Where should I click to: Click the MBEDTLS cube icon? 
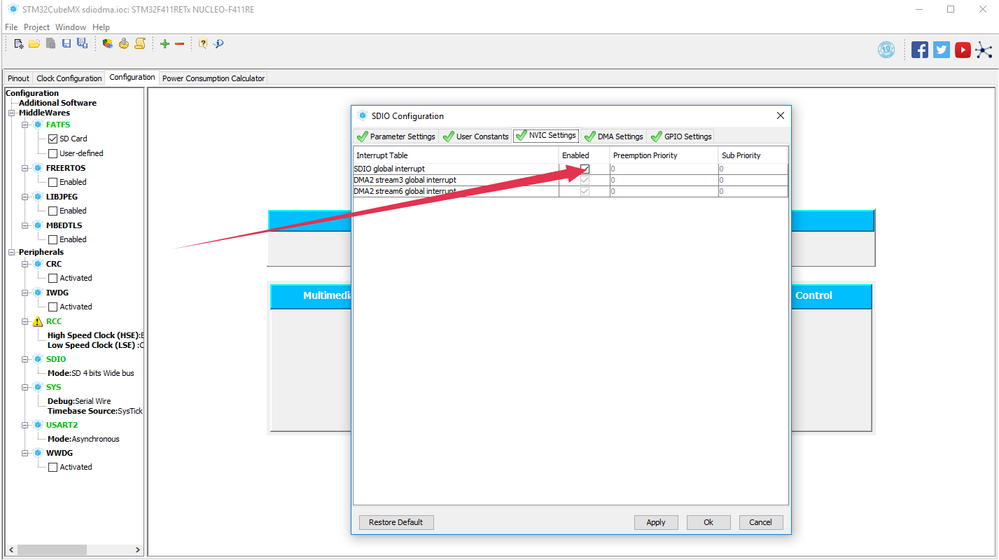(38, 226)
